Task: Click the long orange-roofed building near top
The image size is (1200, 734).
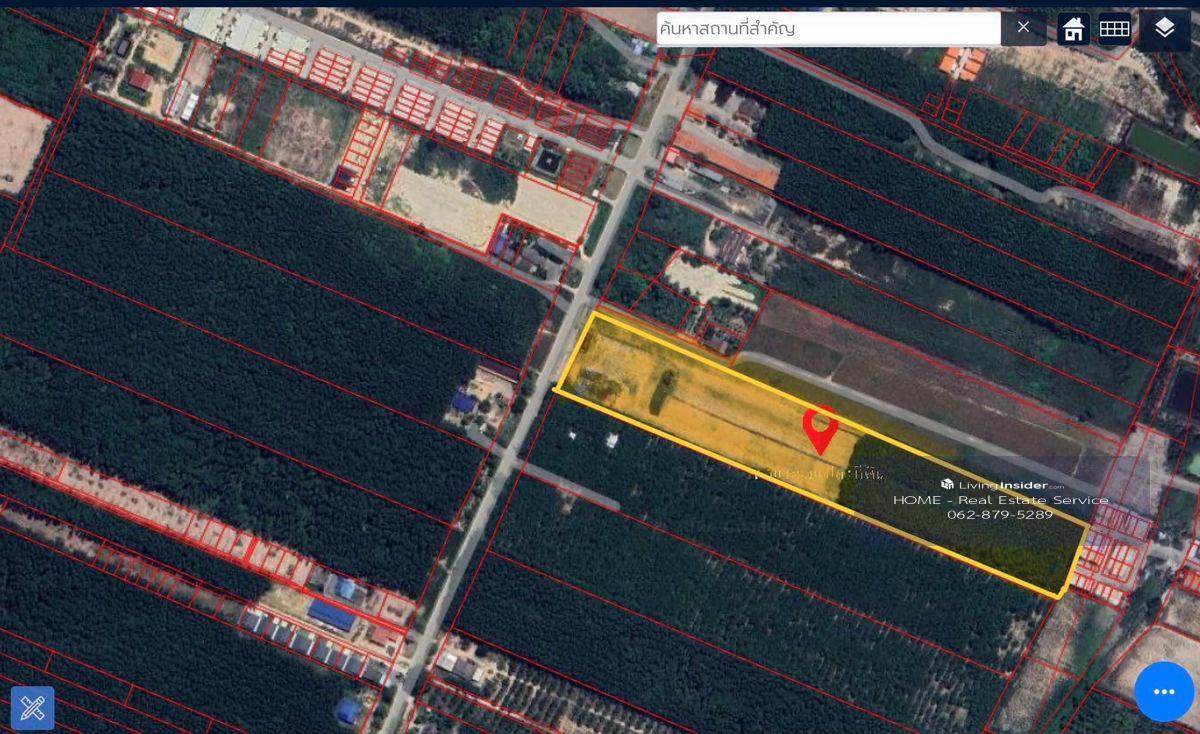Action: coord(727,160)
